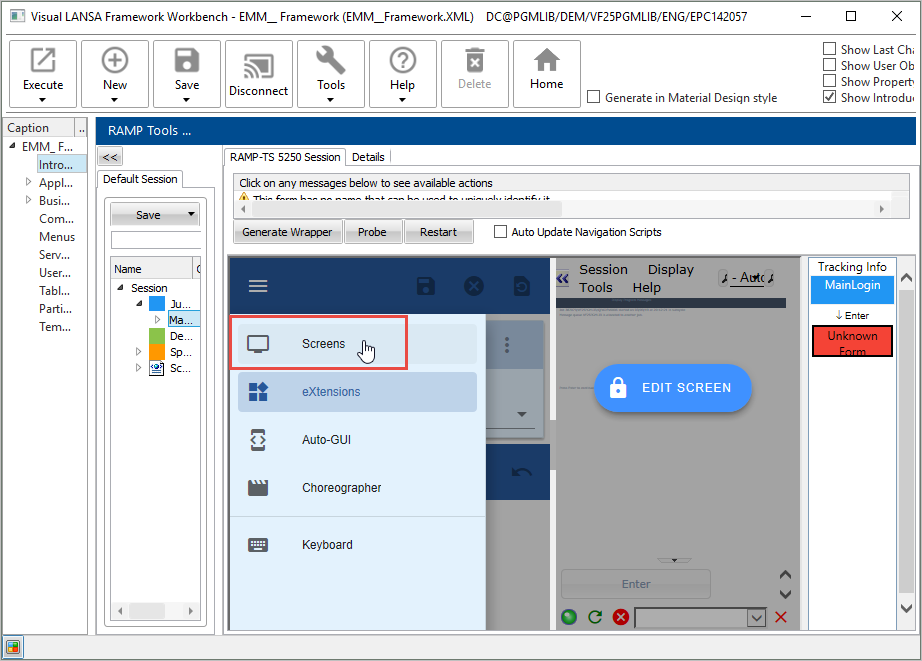Click the New toolbar icon
This screenshot has width=922, height=661.
tap(115, 61)
